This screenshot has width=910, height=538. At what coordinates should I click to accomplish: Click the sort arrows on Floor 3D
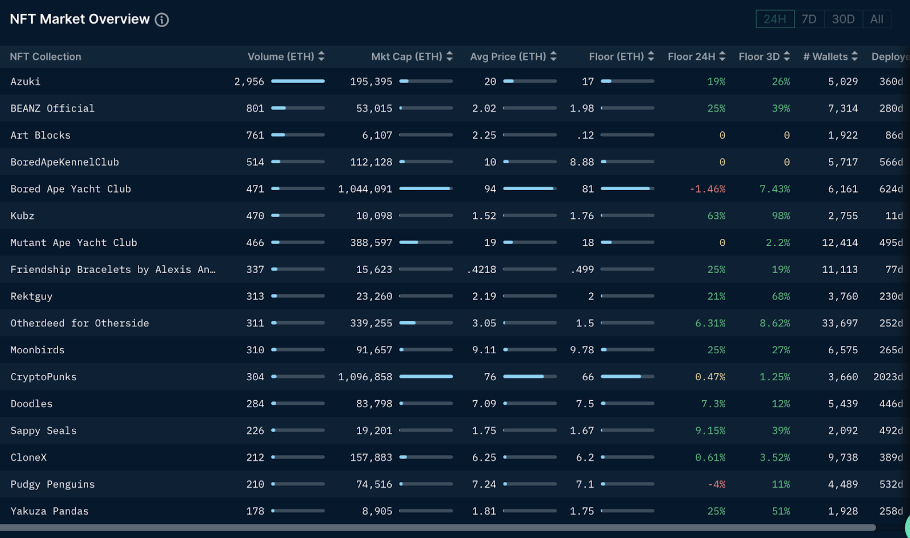(x=787, y=57)
